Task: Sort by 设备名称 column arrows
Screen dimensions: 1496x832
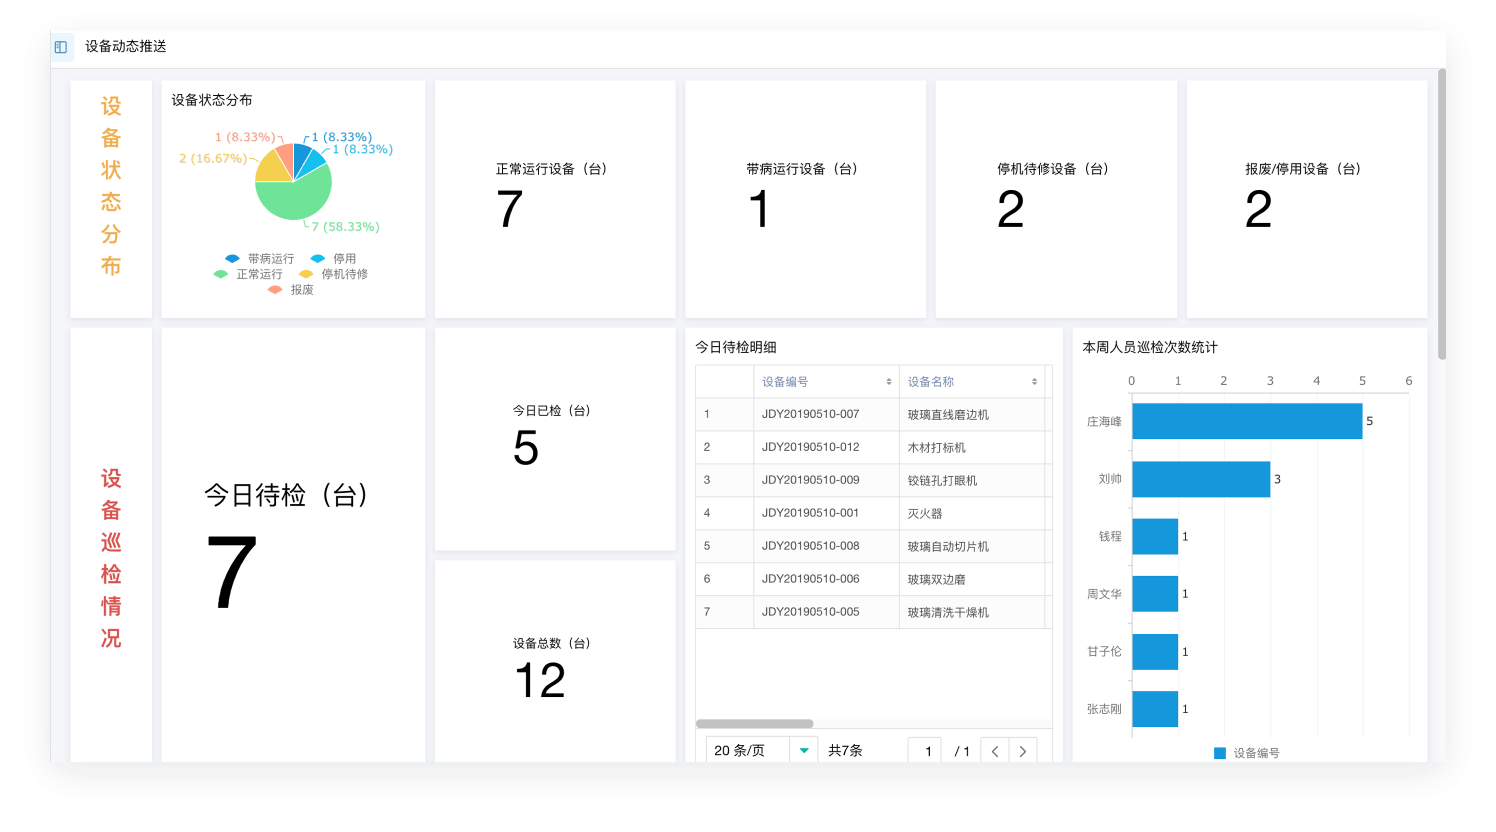Action: click(1034, 382)
